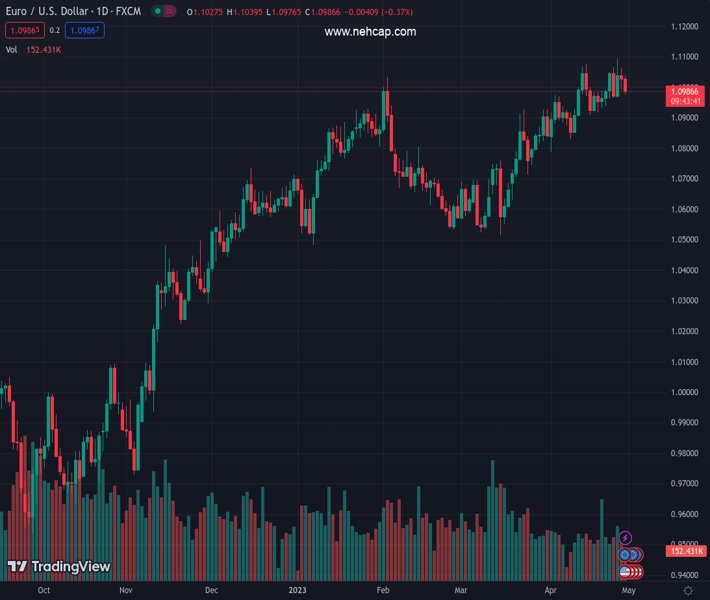
Task: Click the Oct label on time axis
Action: click(x=43, y=591)
